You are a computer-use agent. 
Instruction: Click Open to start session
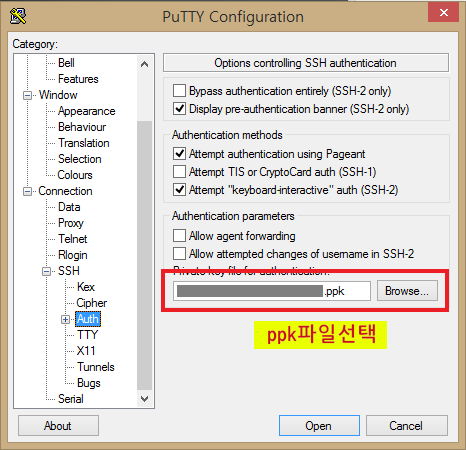coord(319,426)
